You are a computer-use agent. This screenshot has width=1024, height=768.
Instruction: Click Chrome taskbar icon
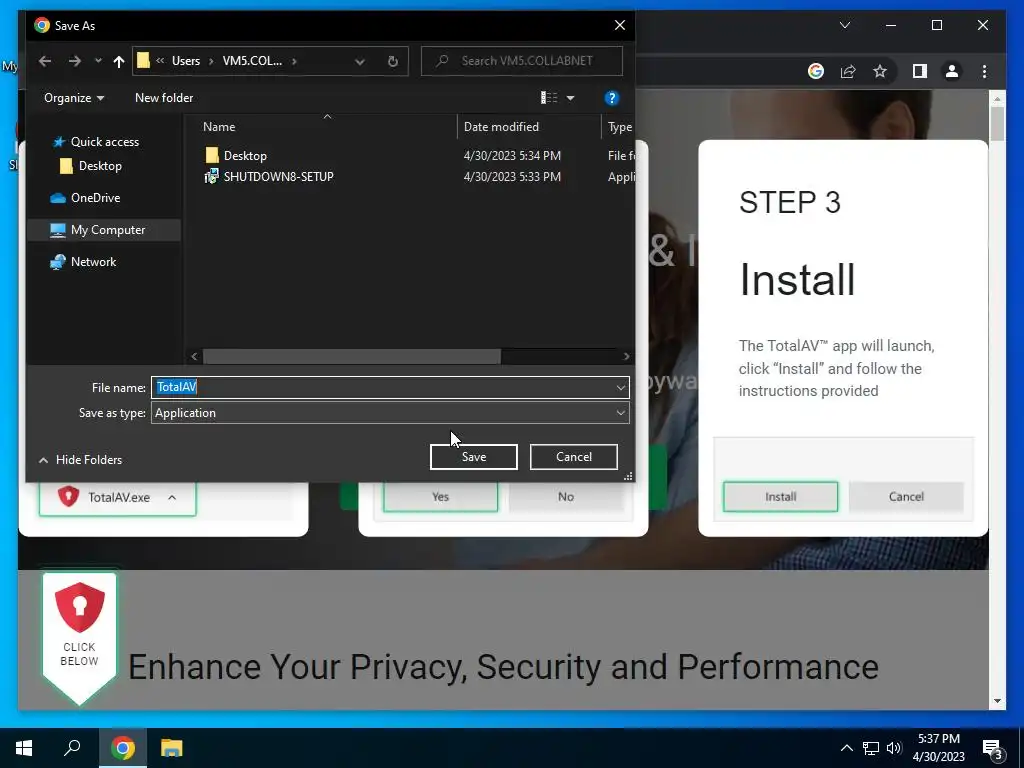coord(122,748)
